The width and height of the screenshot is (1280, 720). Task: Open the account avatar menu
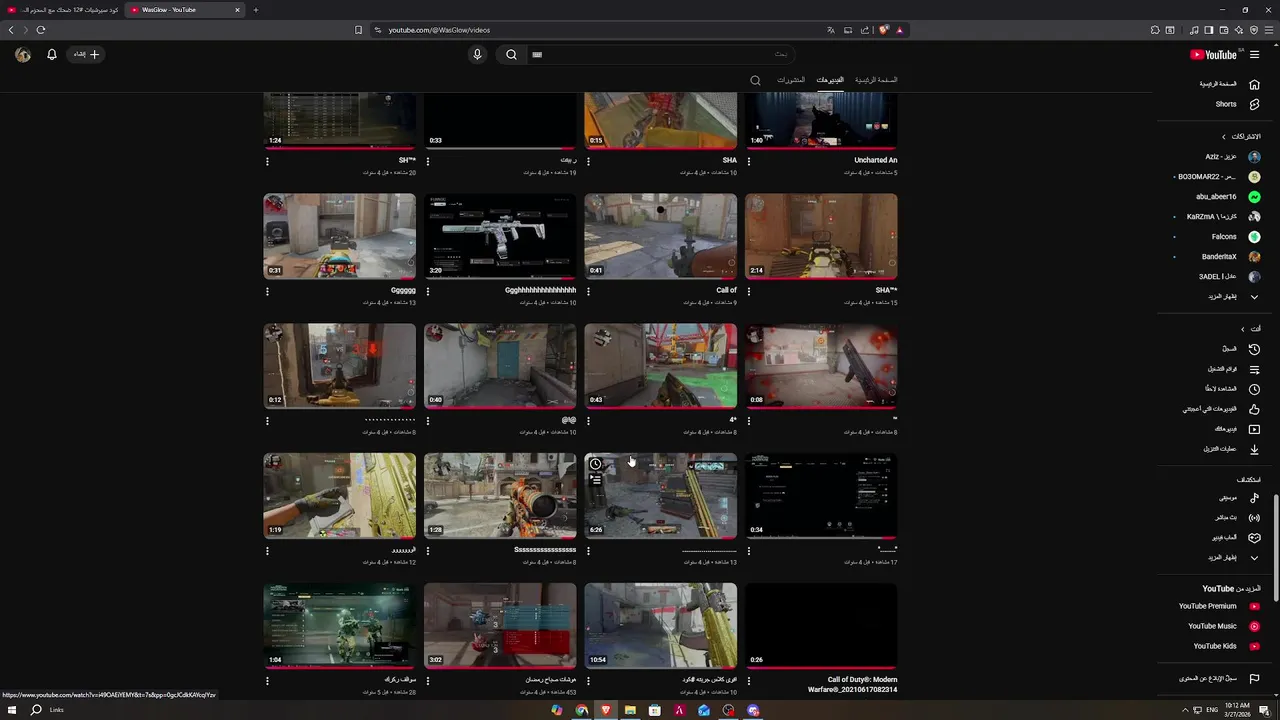click(x=23, y=55)
